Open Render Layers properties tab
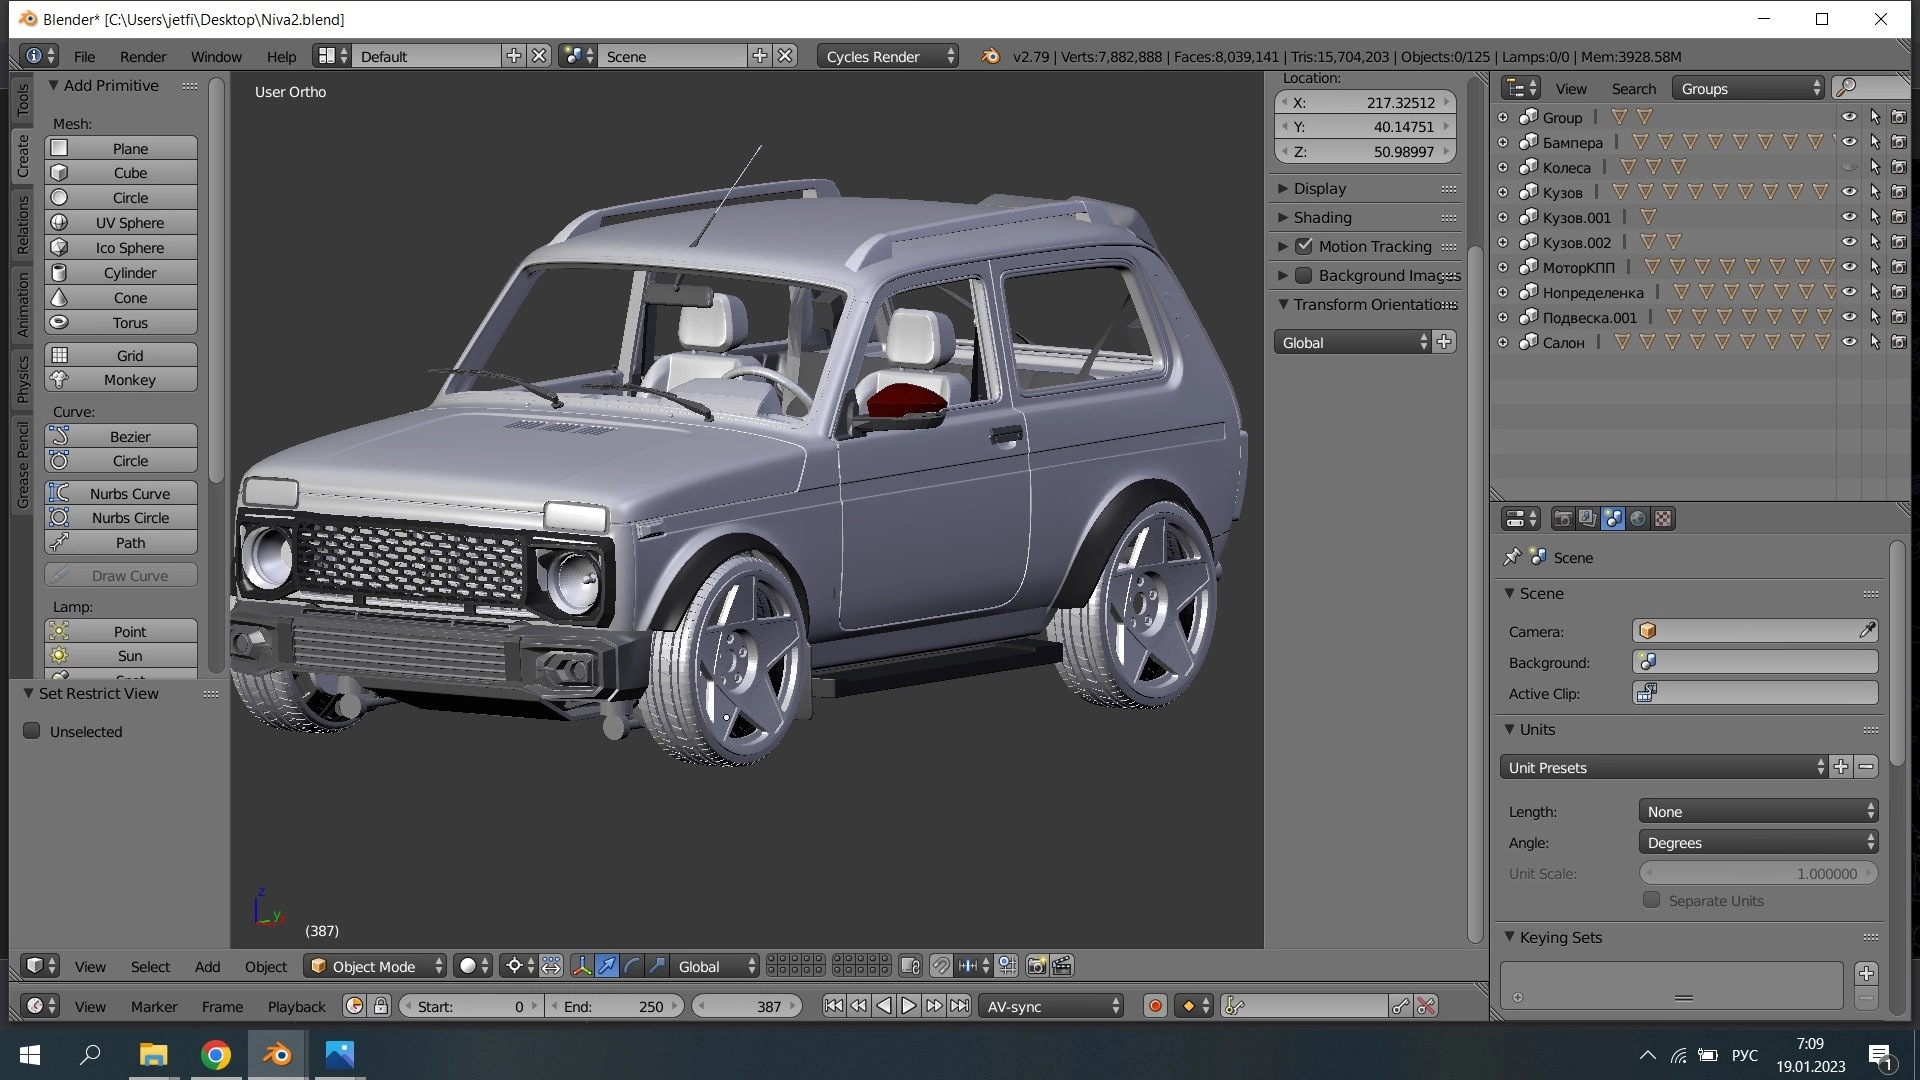Image resolution: width=1920 pixels, height=1080 pixels. 1587,518
